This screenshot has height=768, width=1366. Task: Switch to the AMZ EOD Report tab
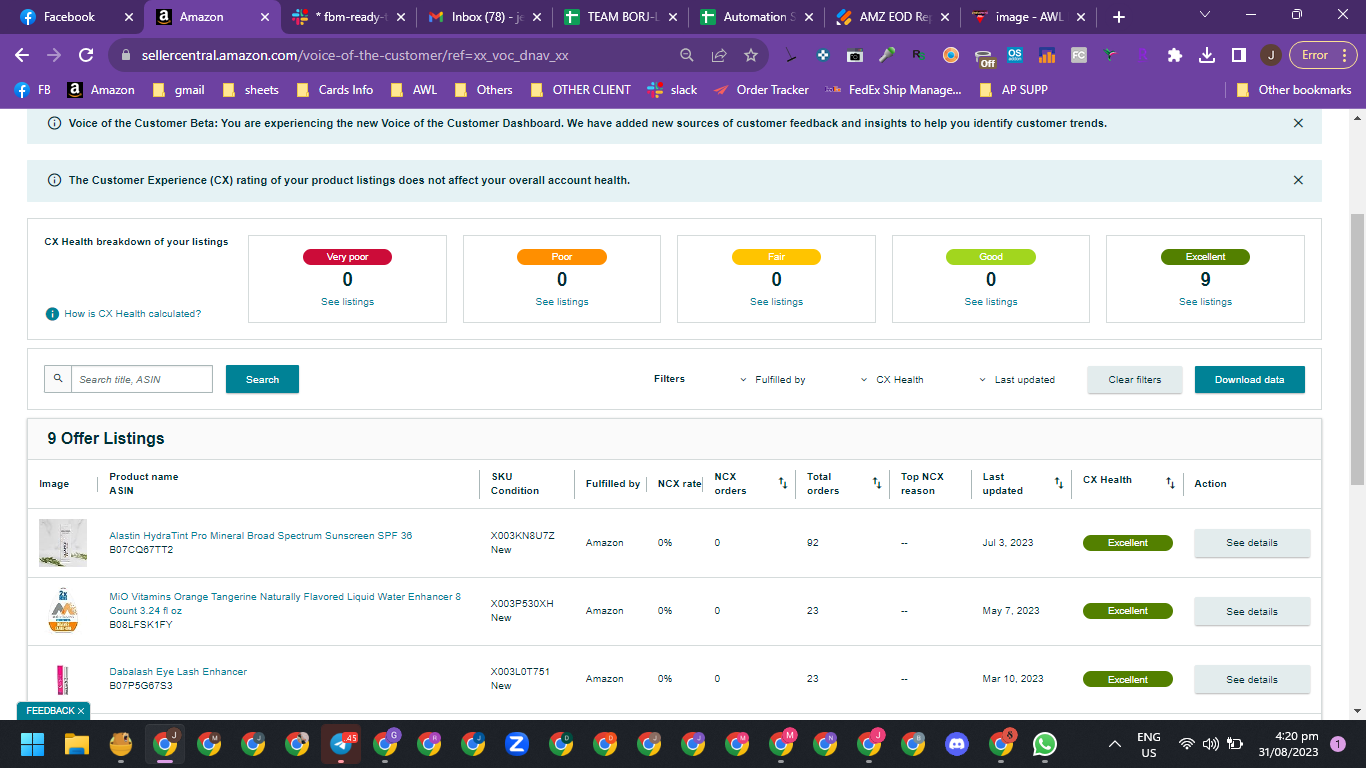pyautogui.click(x=892, y=17)
